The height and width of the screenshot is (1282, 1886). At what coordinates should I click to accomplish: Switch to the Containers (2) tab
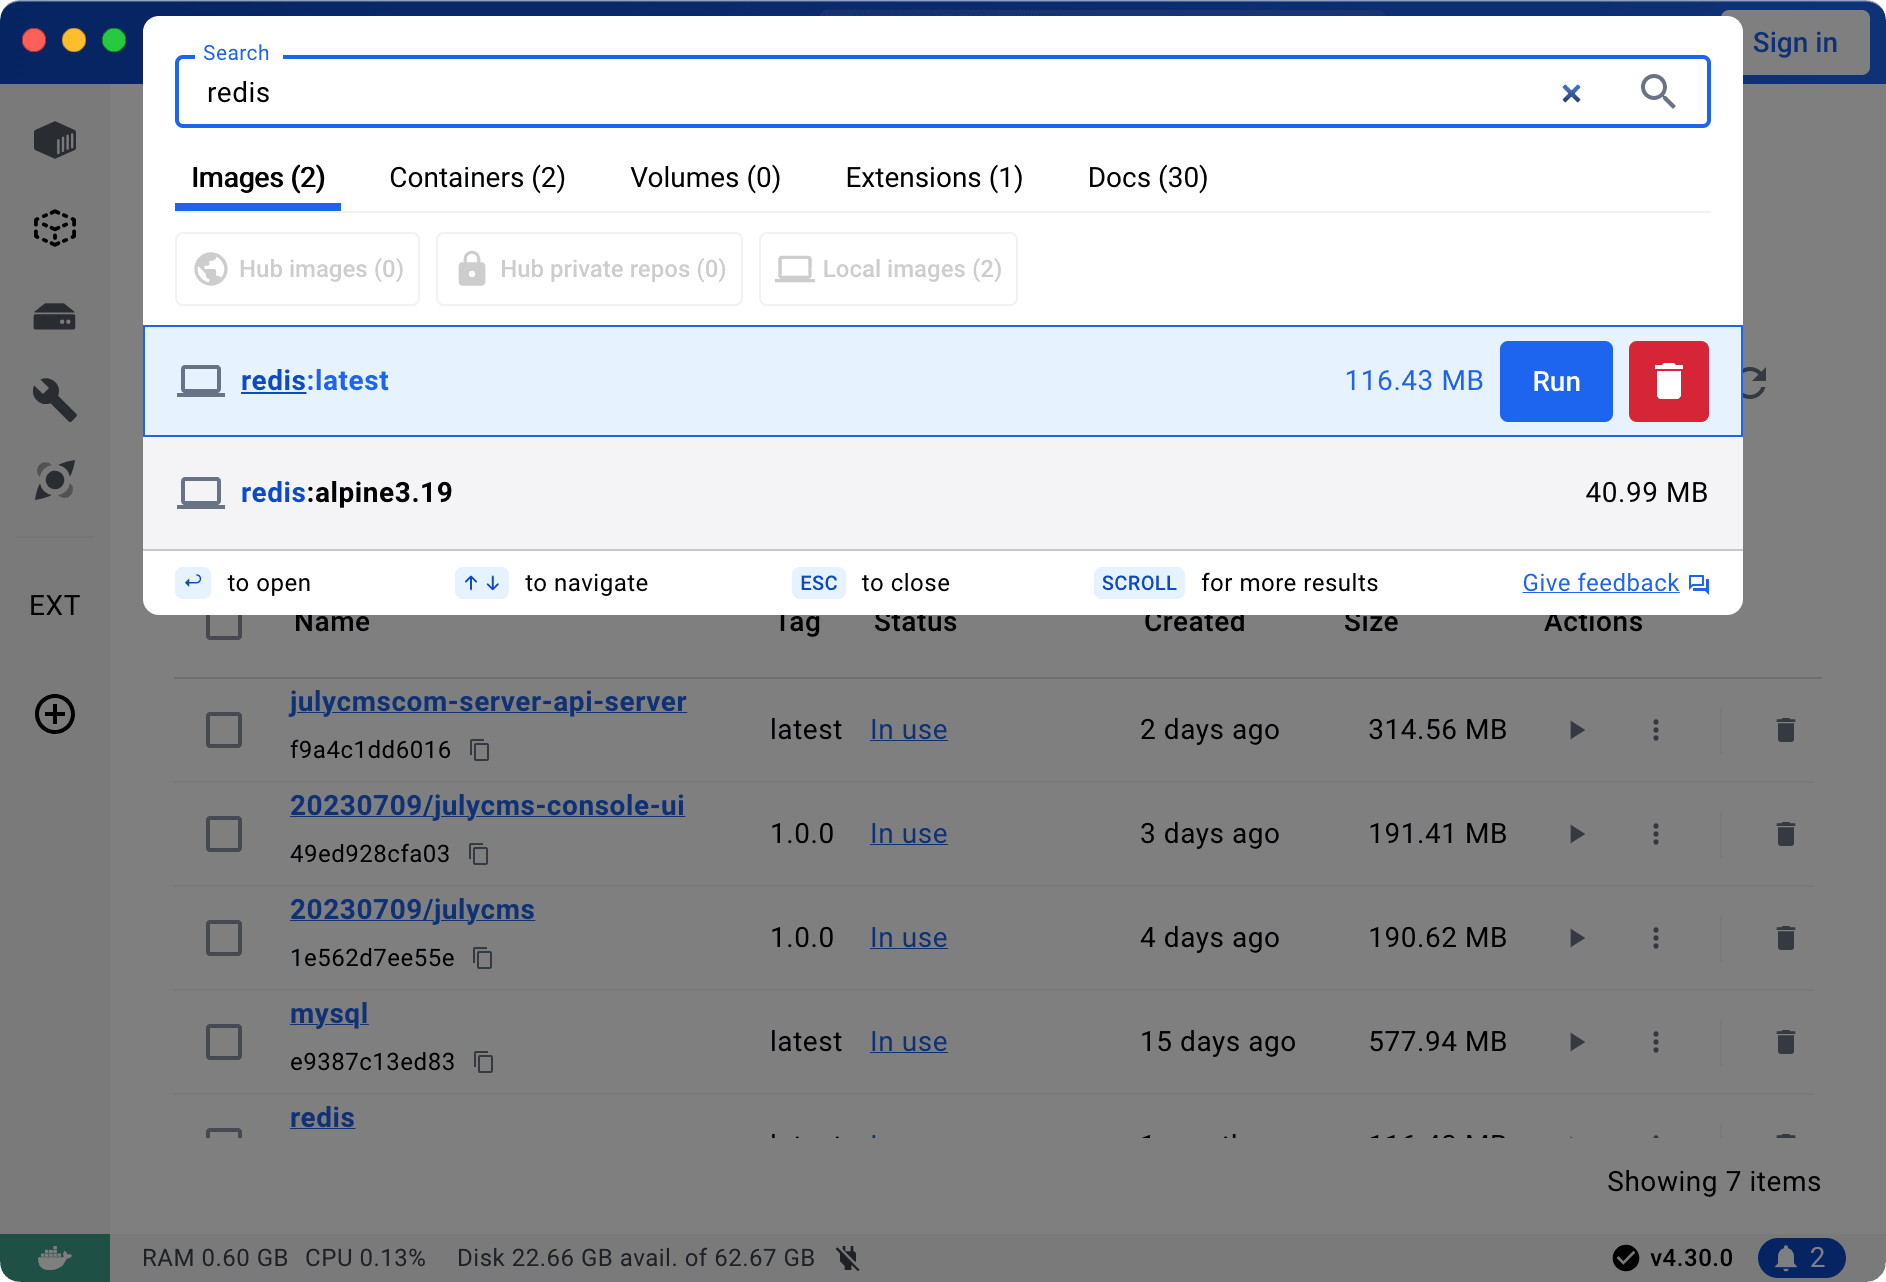pyautogui.click(x=477, y=178)
